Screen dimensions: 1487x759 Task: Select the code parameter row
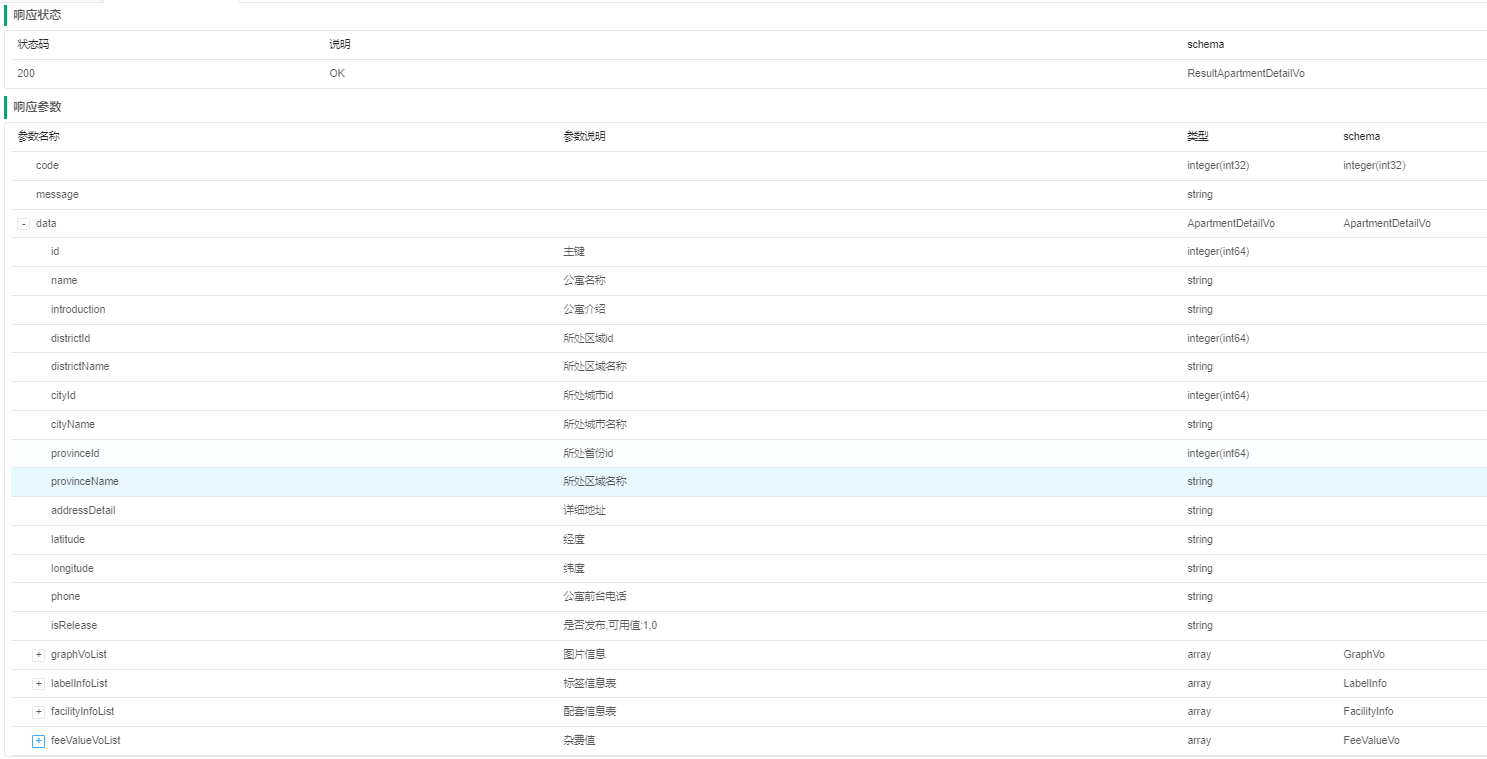click(x=749, y=166)
